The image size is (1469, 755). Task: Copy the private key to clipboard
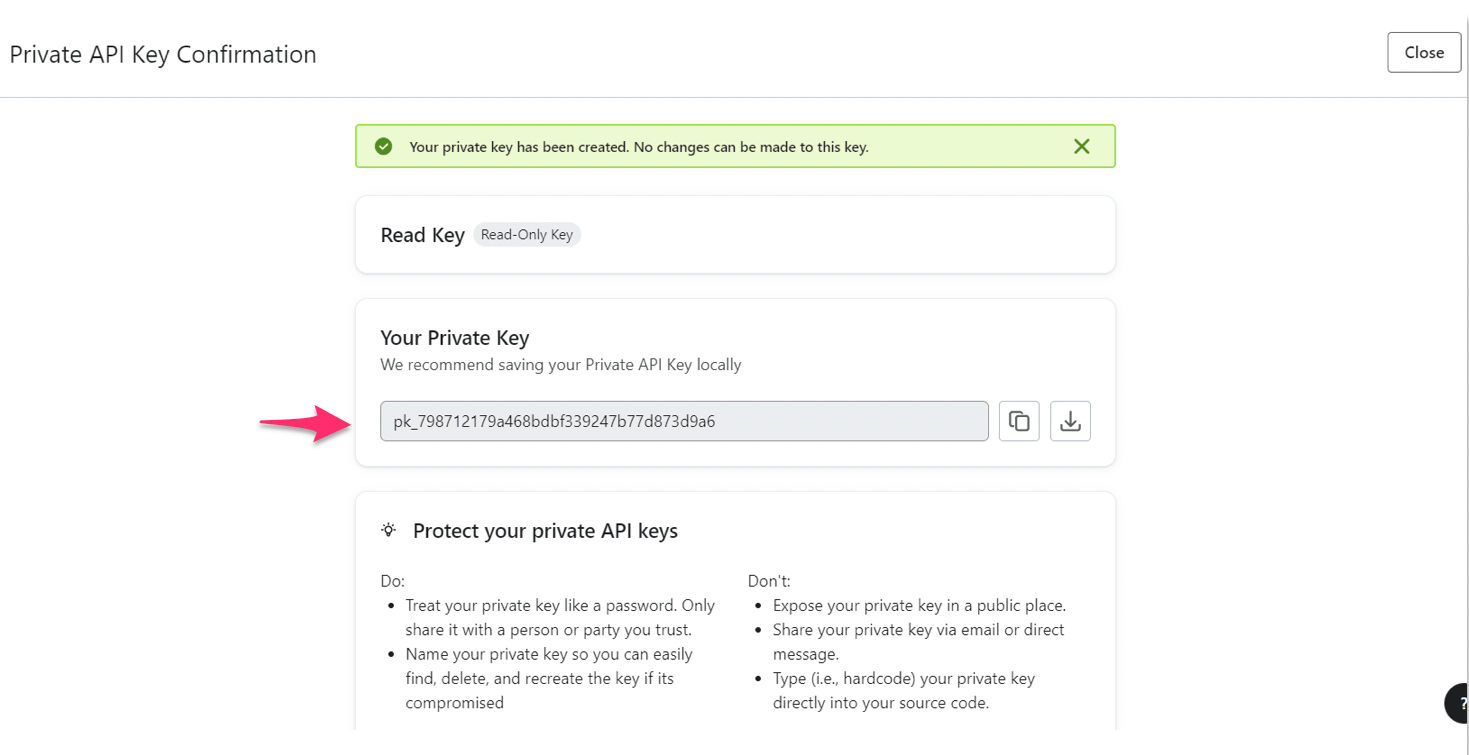point(1019,421)
